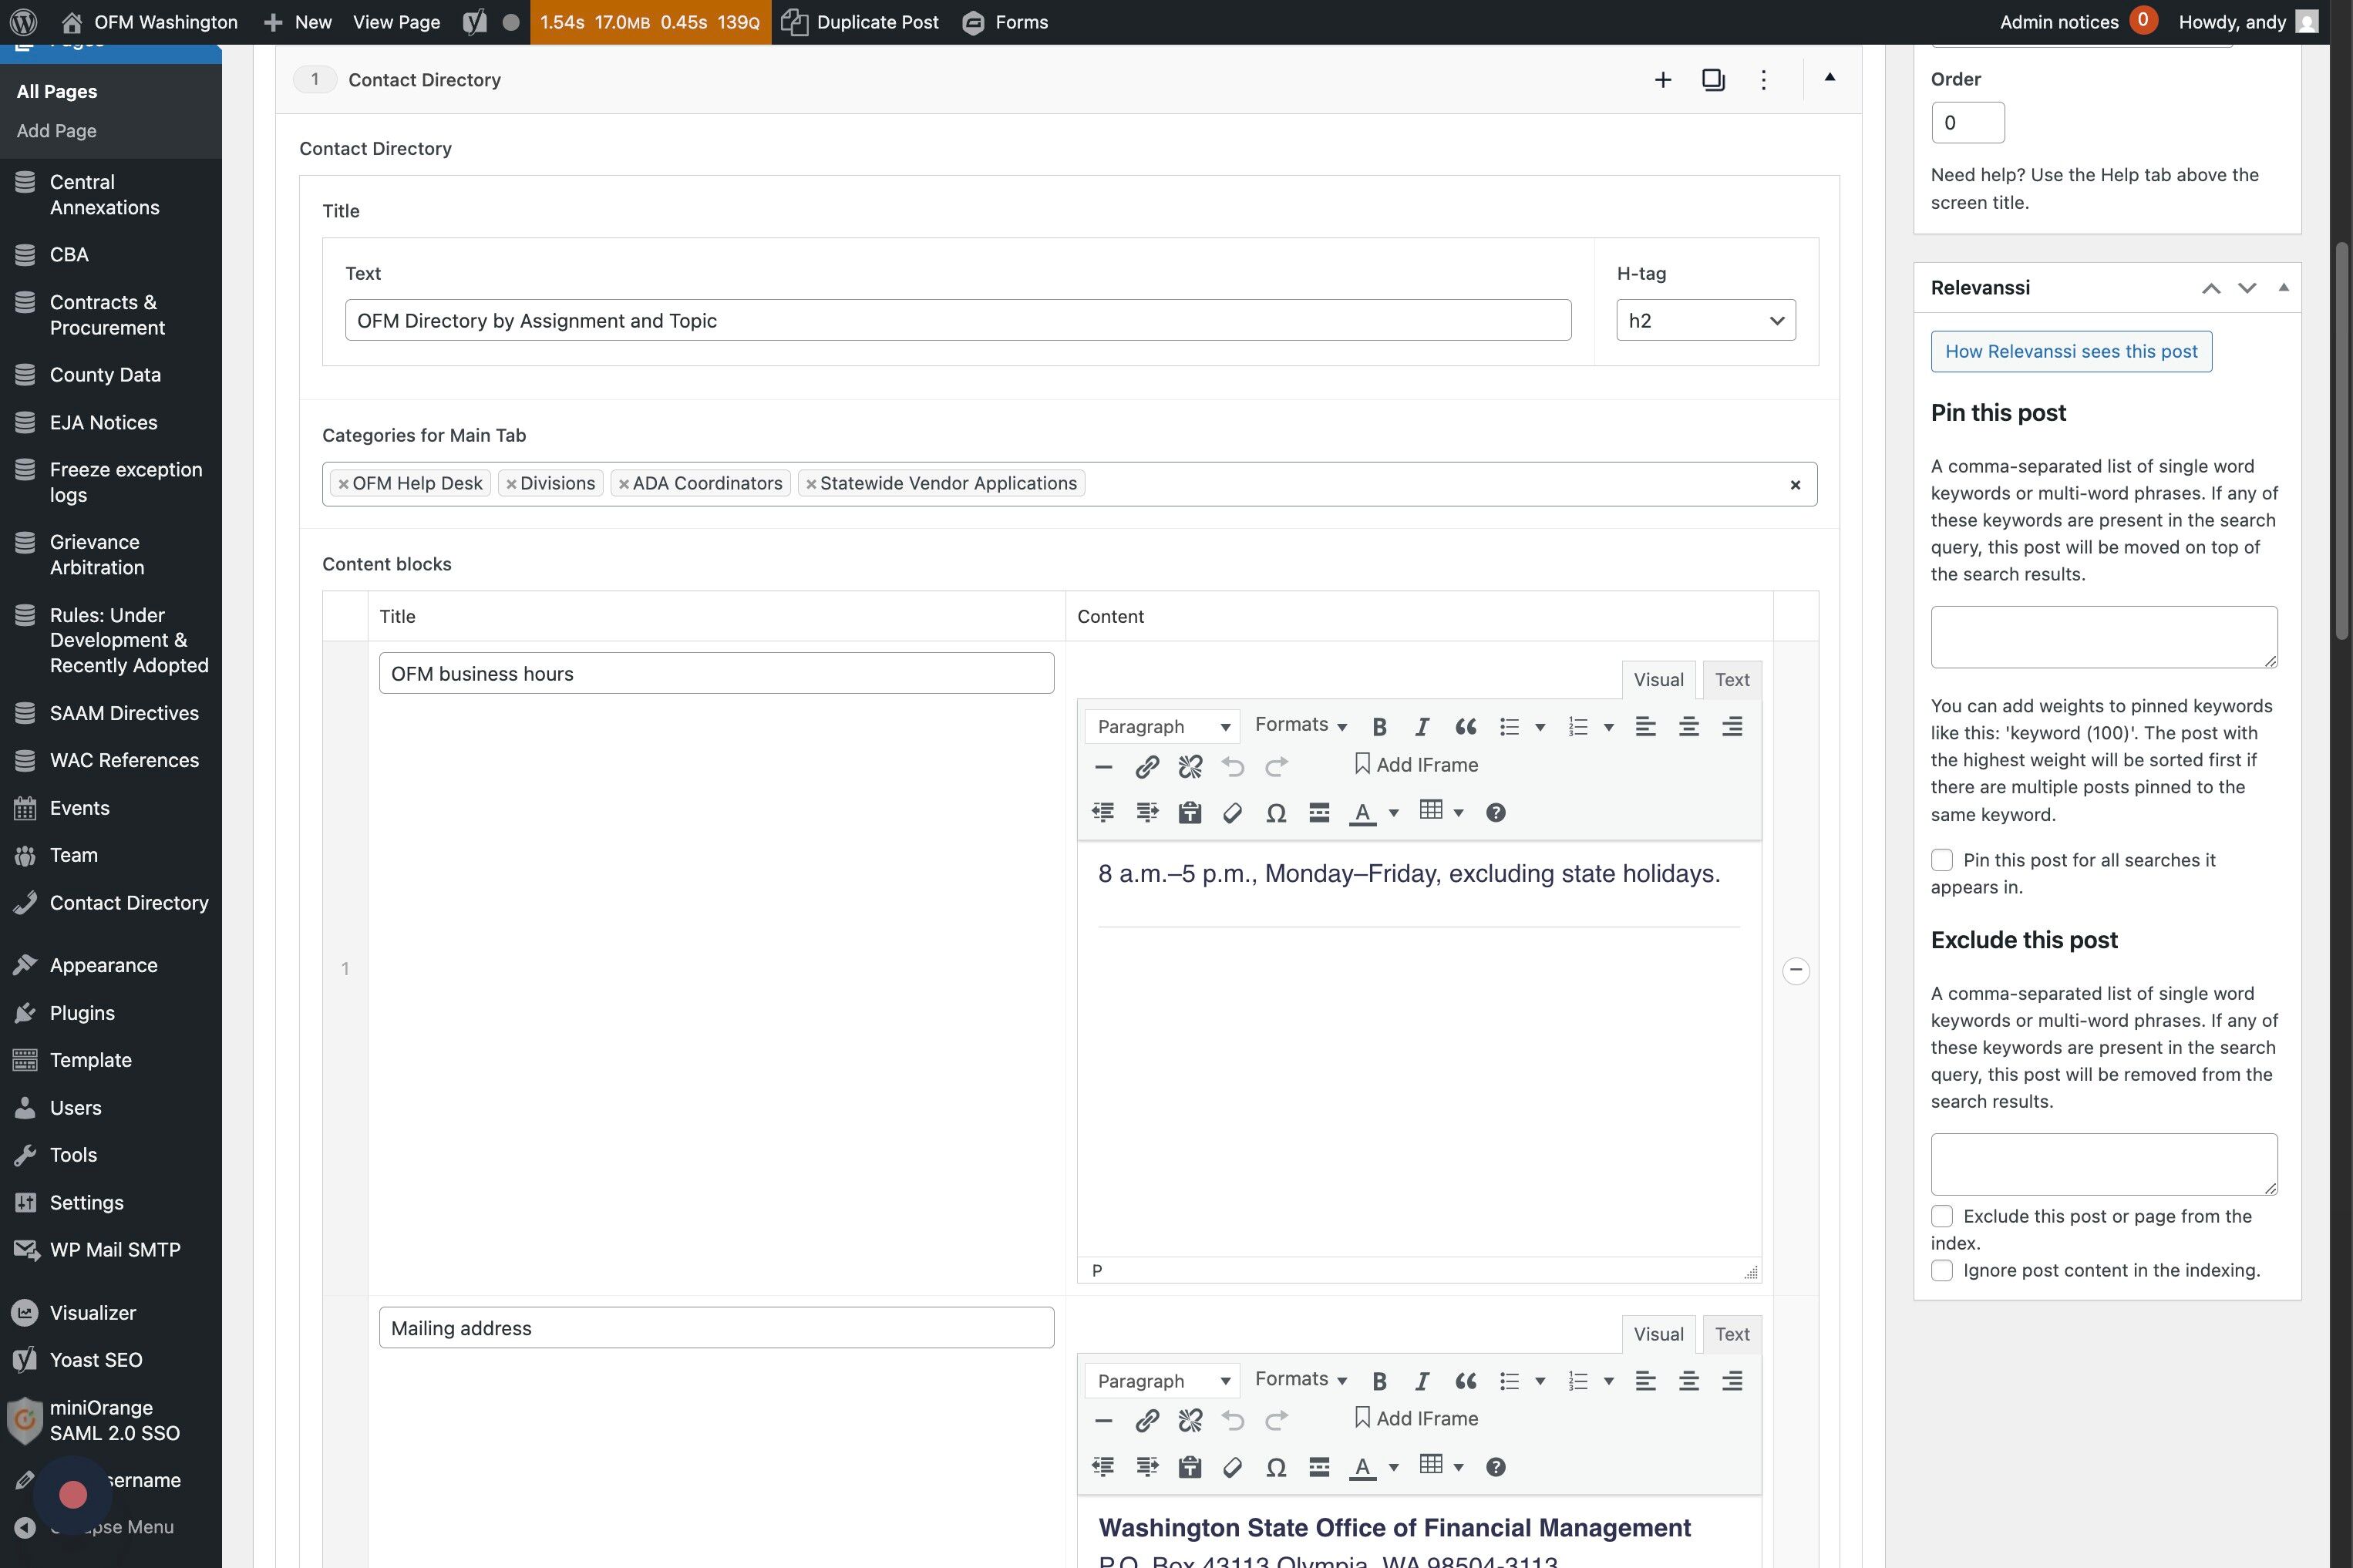This screenshot has height=1568, width=2353.
Task: Click help question mark icon in first editor
Action: pyautogui.click(x=1495, y=813)
